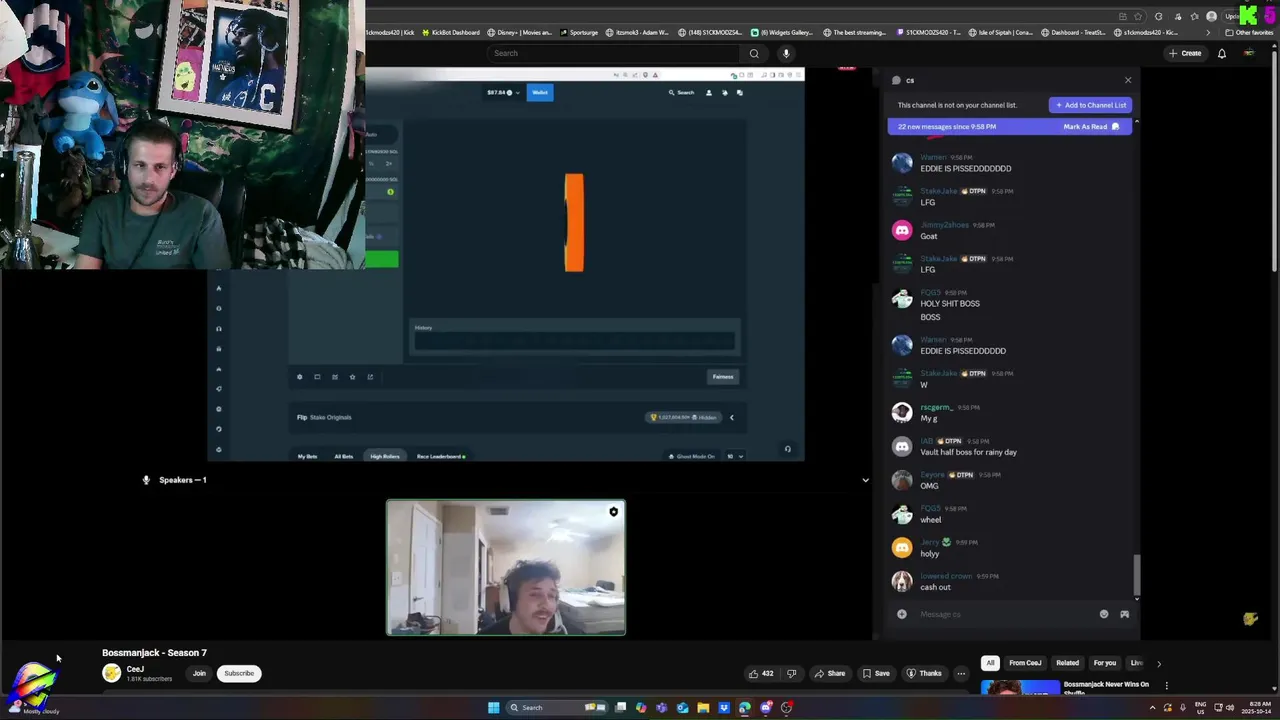The width and height of the screenshot is (1280, 720).
Task: Save video to playlist
Action: [876, 673]
